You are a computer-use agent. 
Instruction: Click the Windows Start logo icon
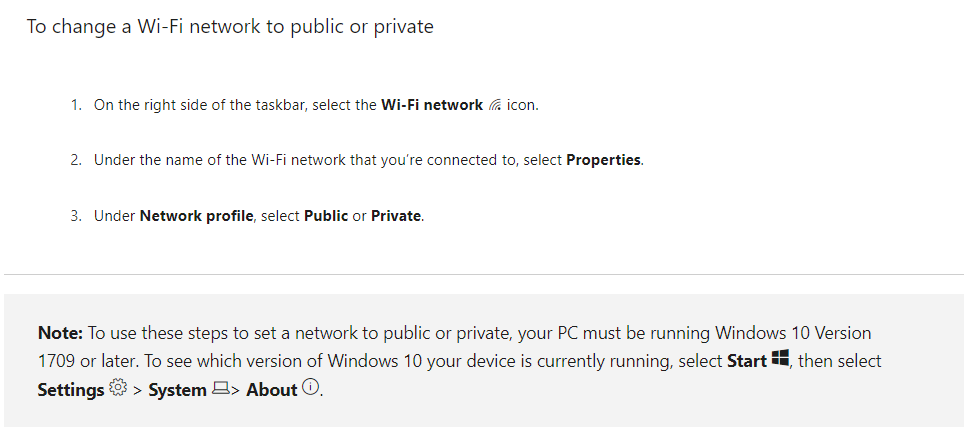[x=781, y=359]
